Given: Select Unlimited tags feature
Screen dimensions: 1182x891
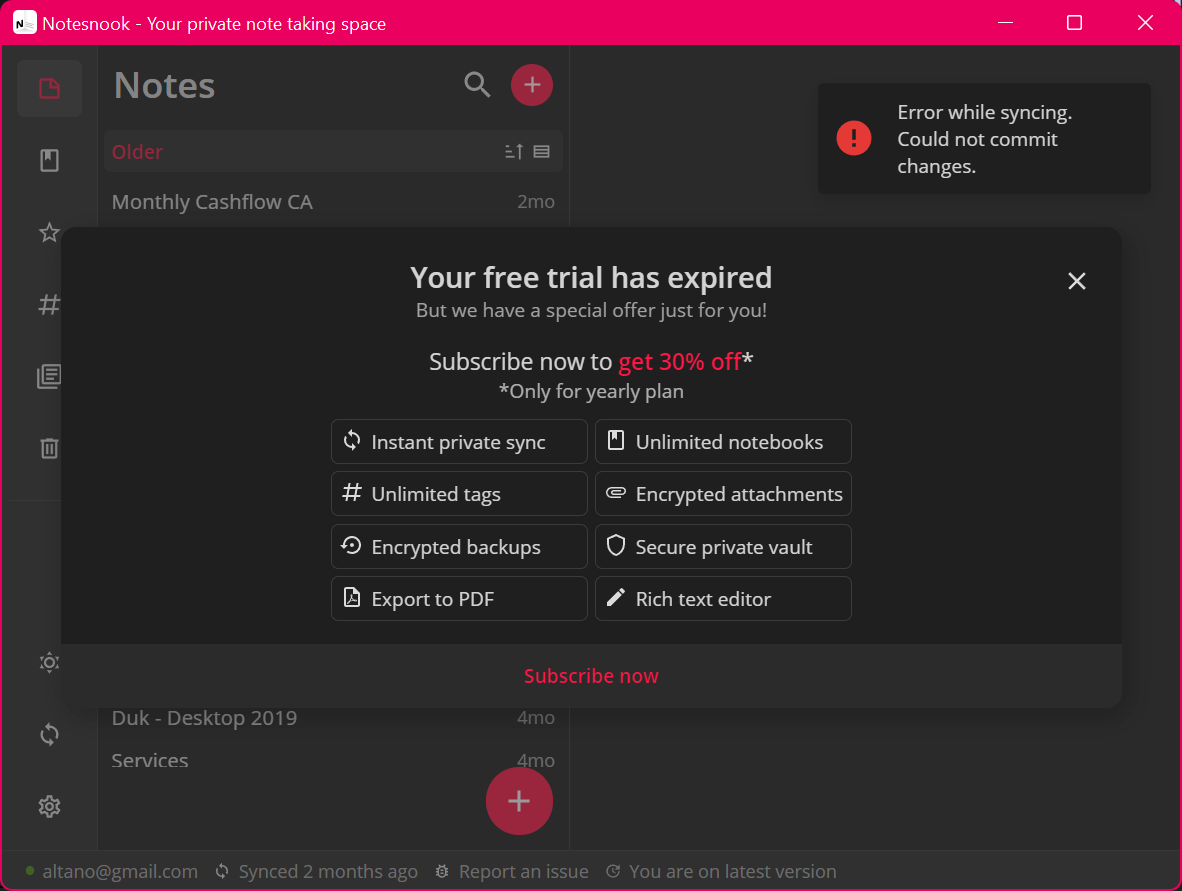Looking at the screenshot, I should click(x=459, y=494).
